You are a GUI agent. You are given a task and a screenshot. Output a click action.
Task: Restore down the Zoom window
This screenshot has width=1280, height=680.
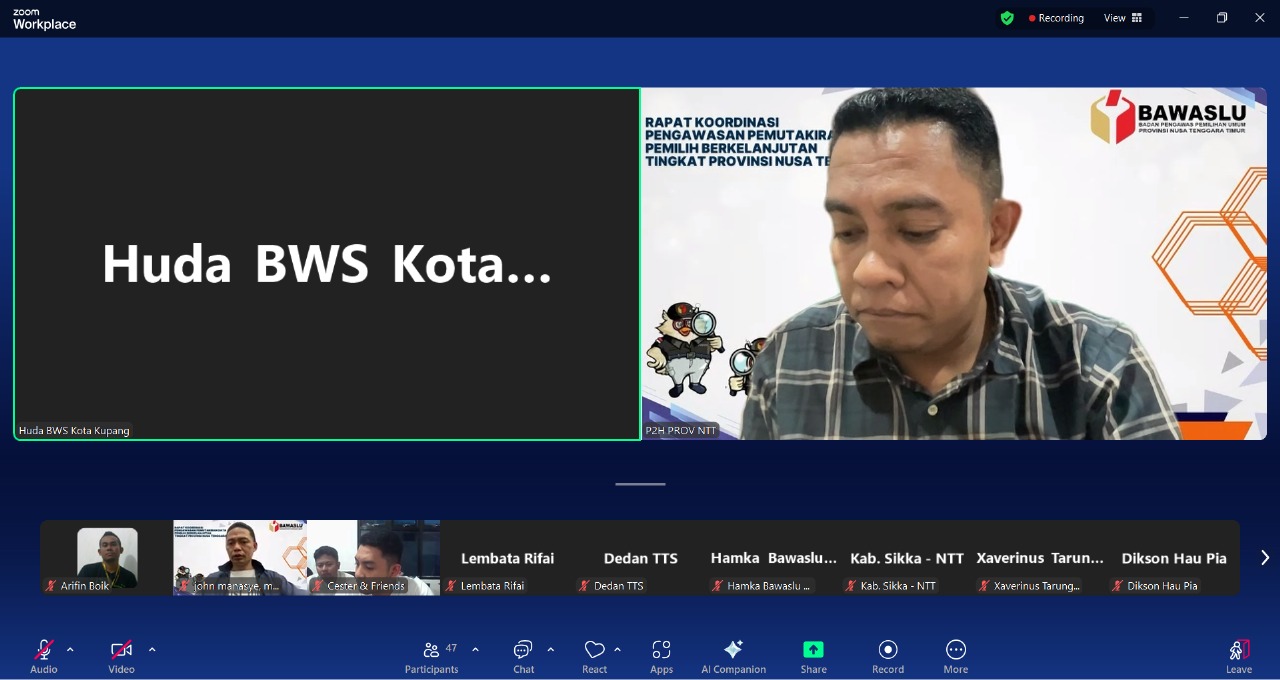pyautogui.click(x=1222, y=18)
